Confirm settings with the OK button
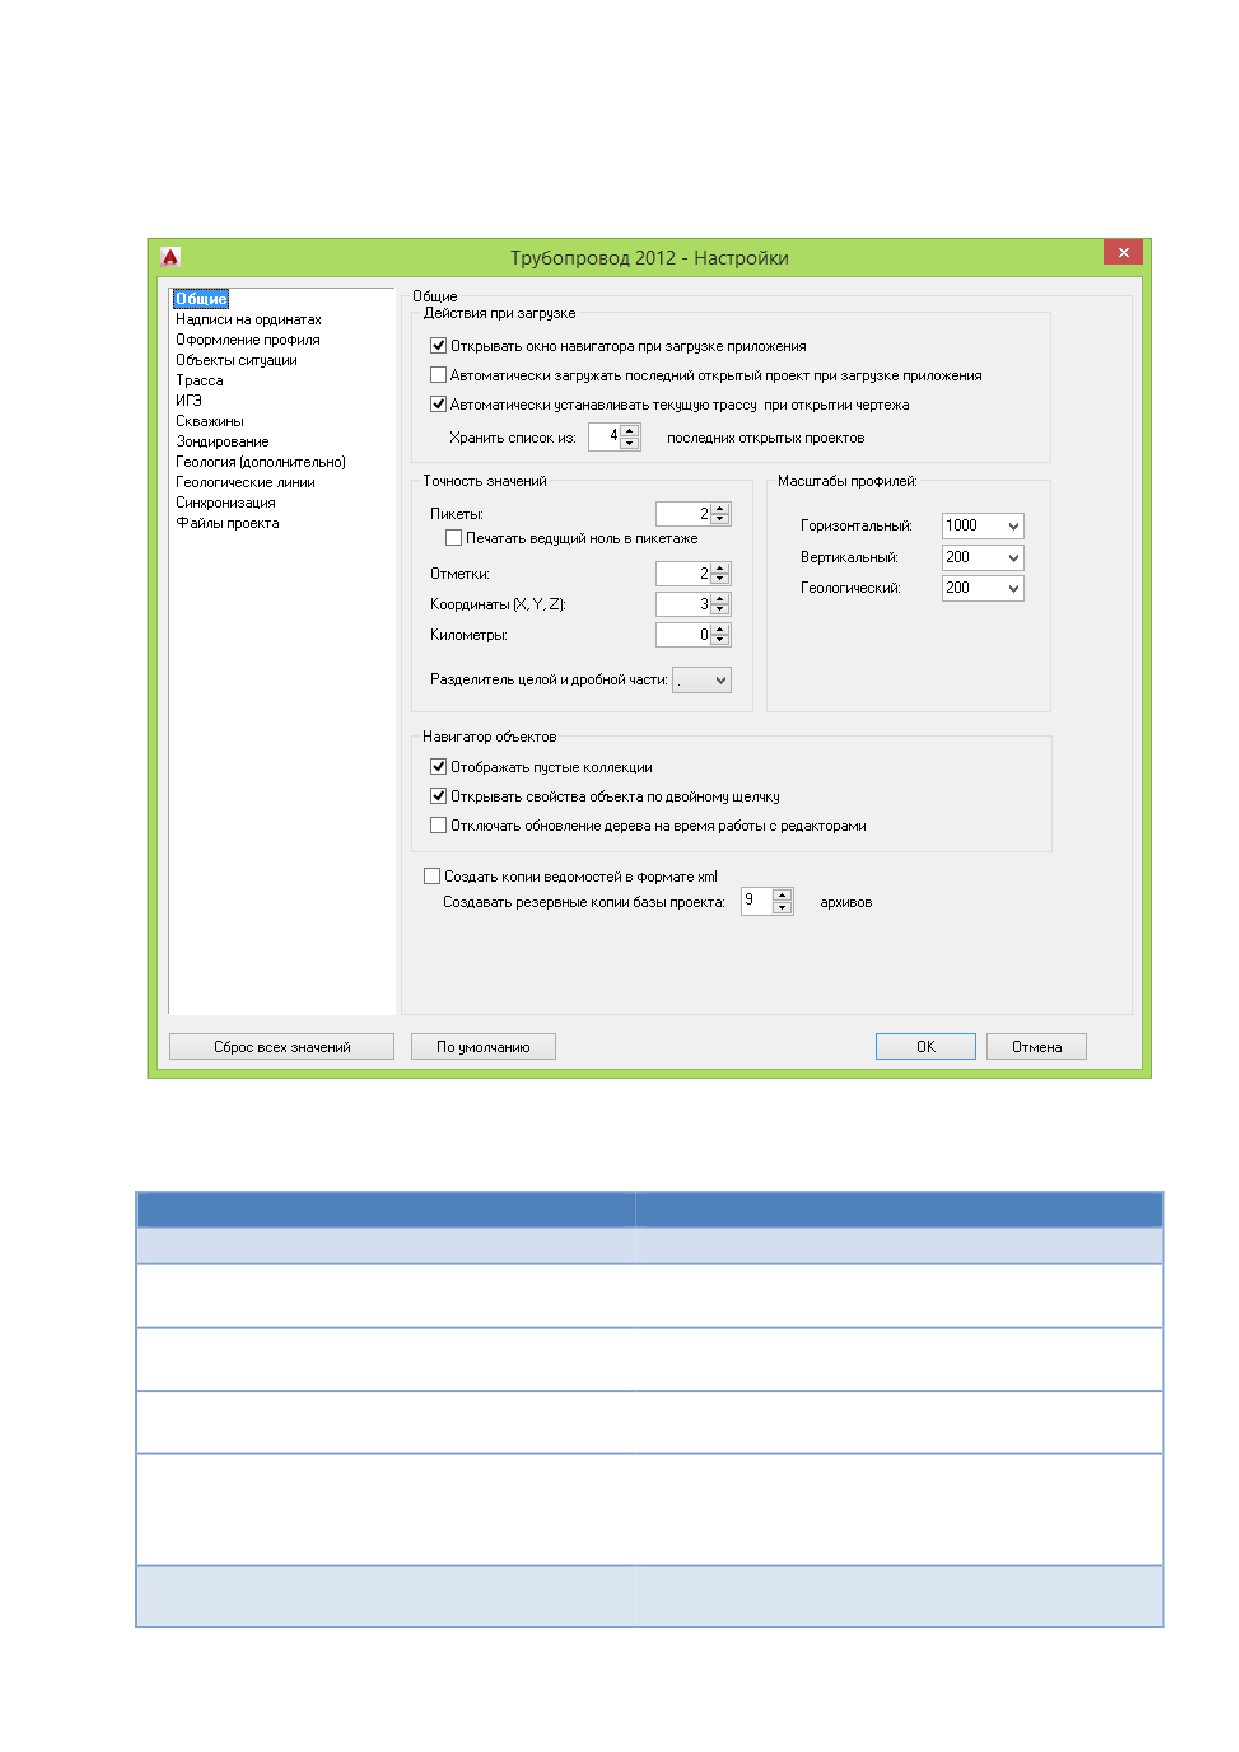The image size is (1239, 1752). pos(926,1047)
